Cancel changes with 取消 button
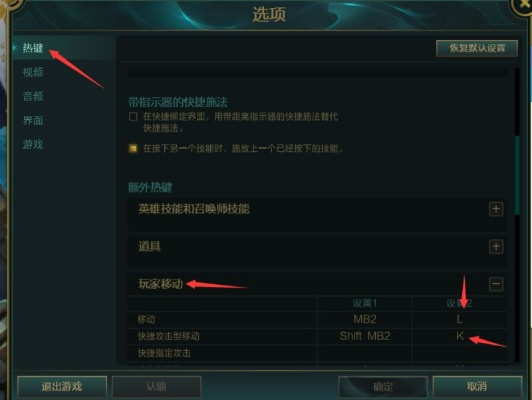This screenshot has height=400, width=532. click(477, 386)
